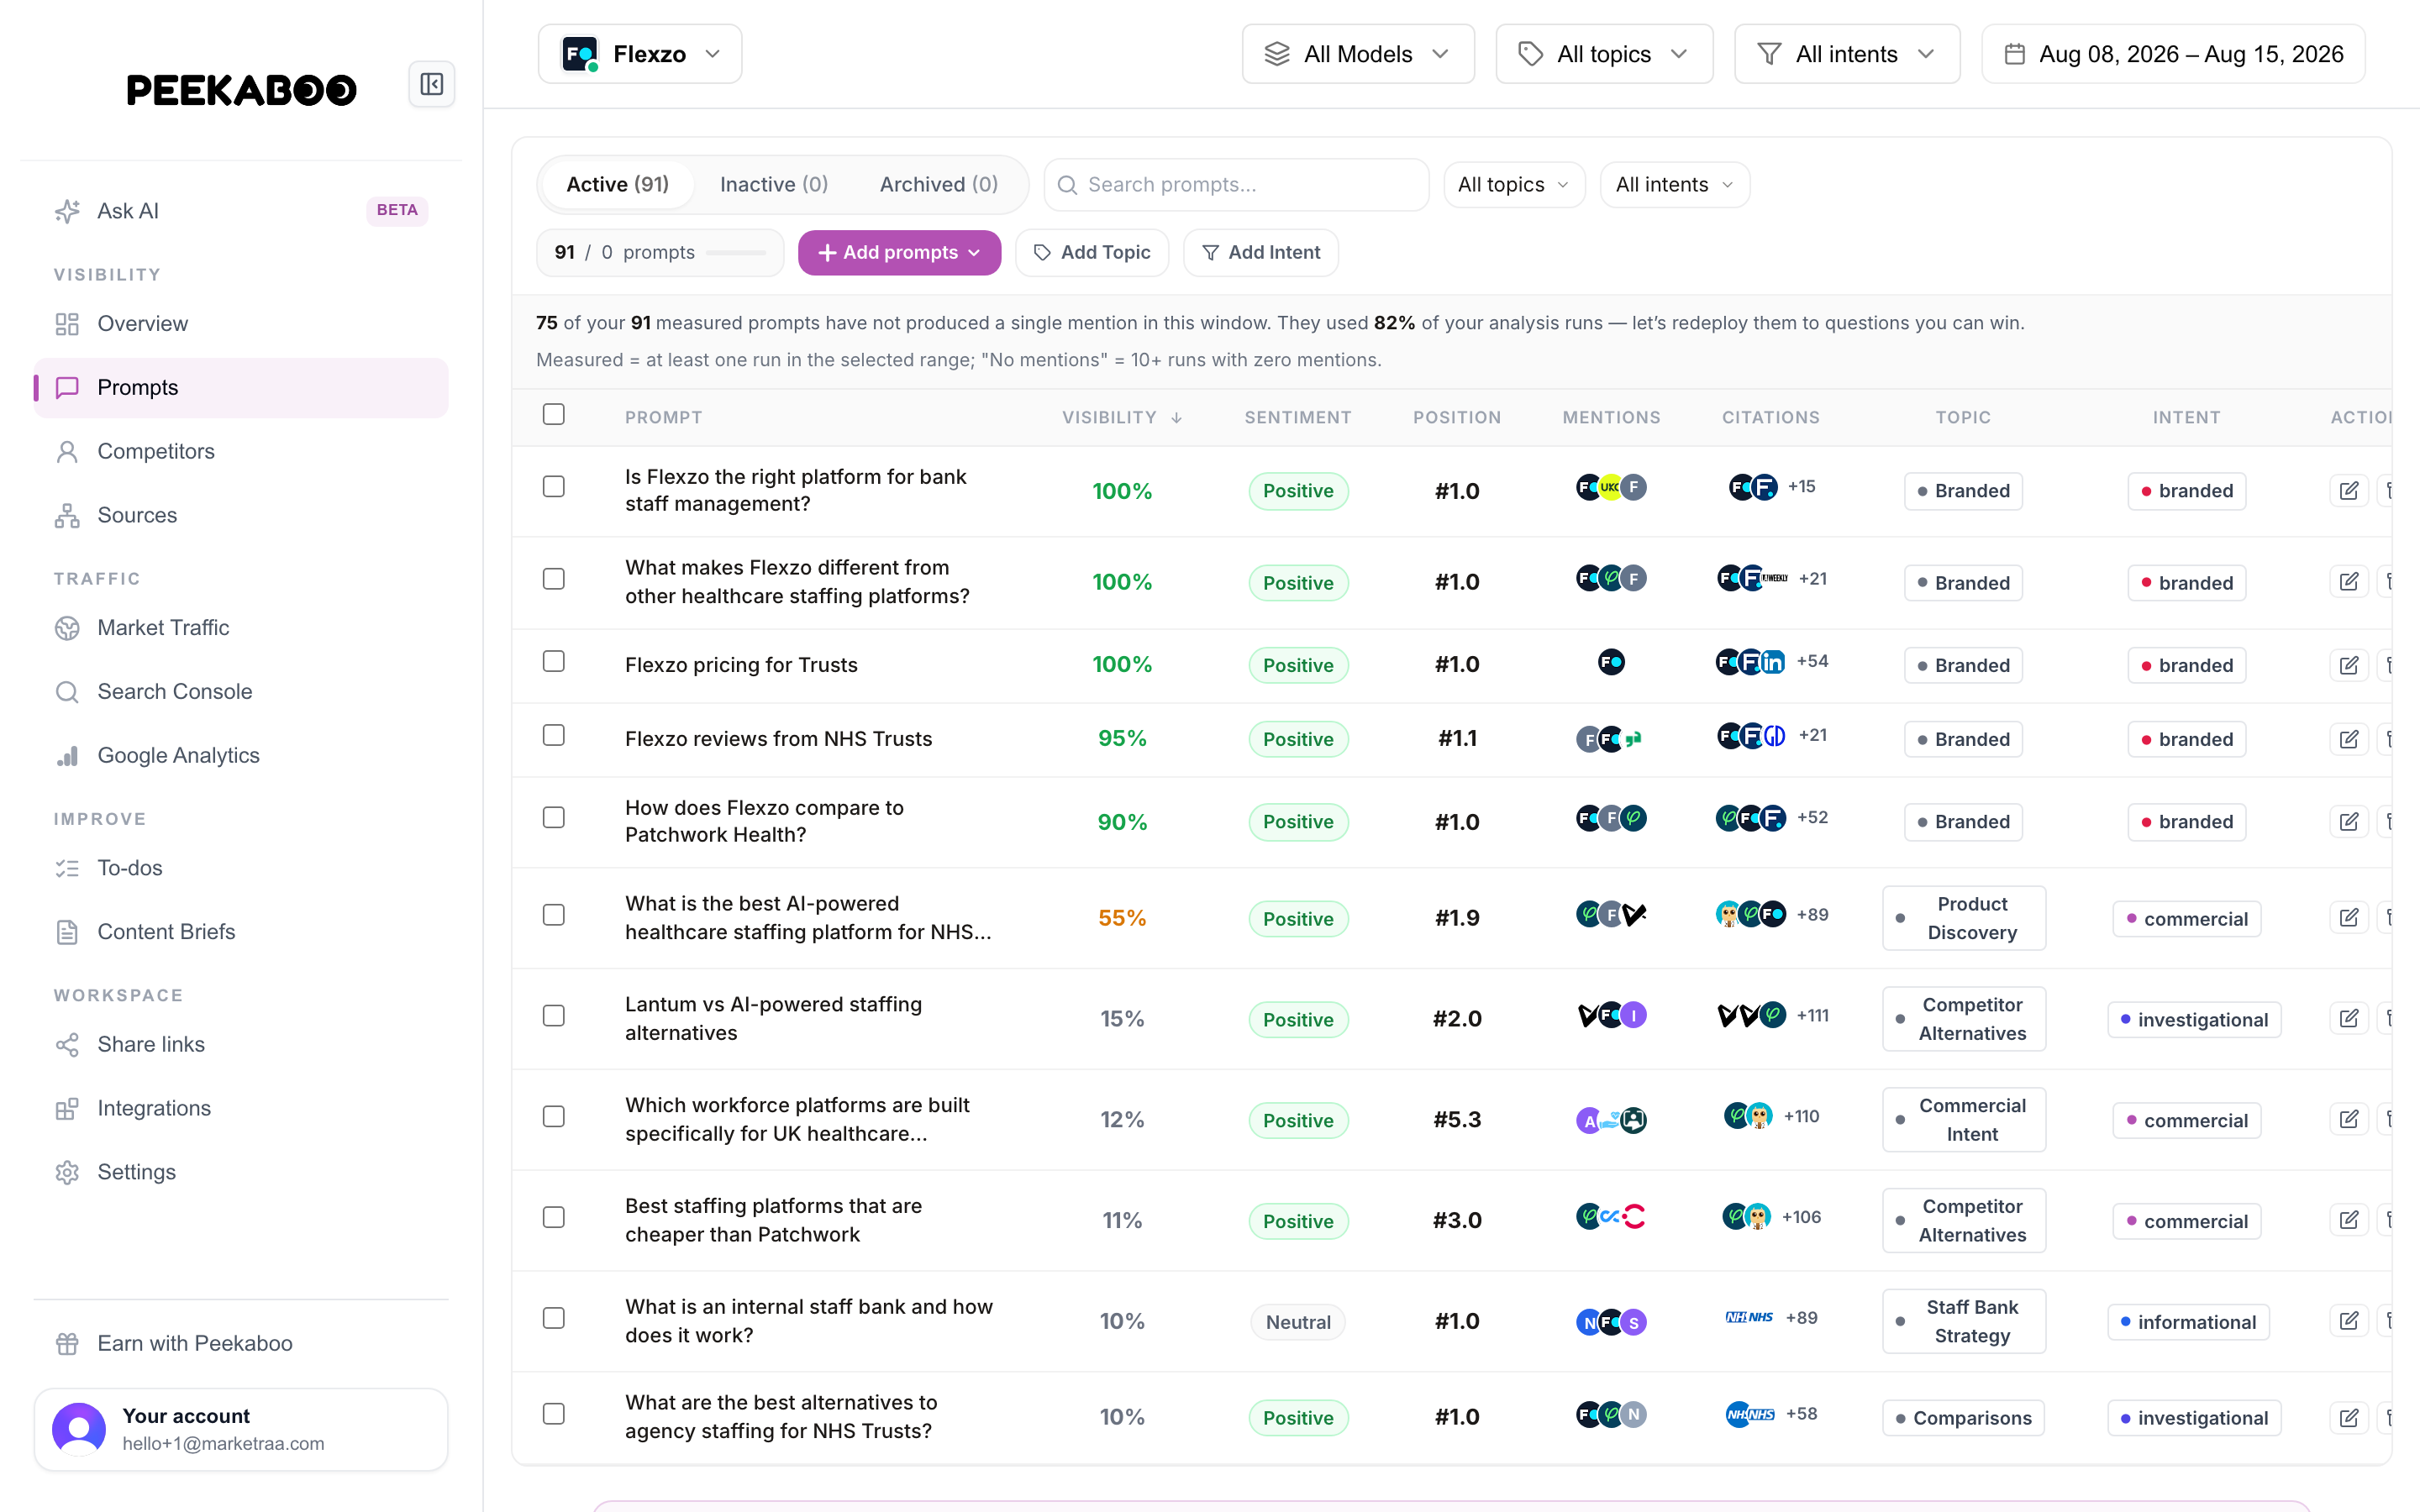The image size is (2420, 1512).
Task: Check the Patchwork Health comparison row
Action: click(x=554, y=818)
